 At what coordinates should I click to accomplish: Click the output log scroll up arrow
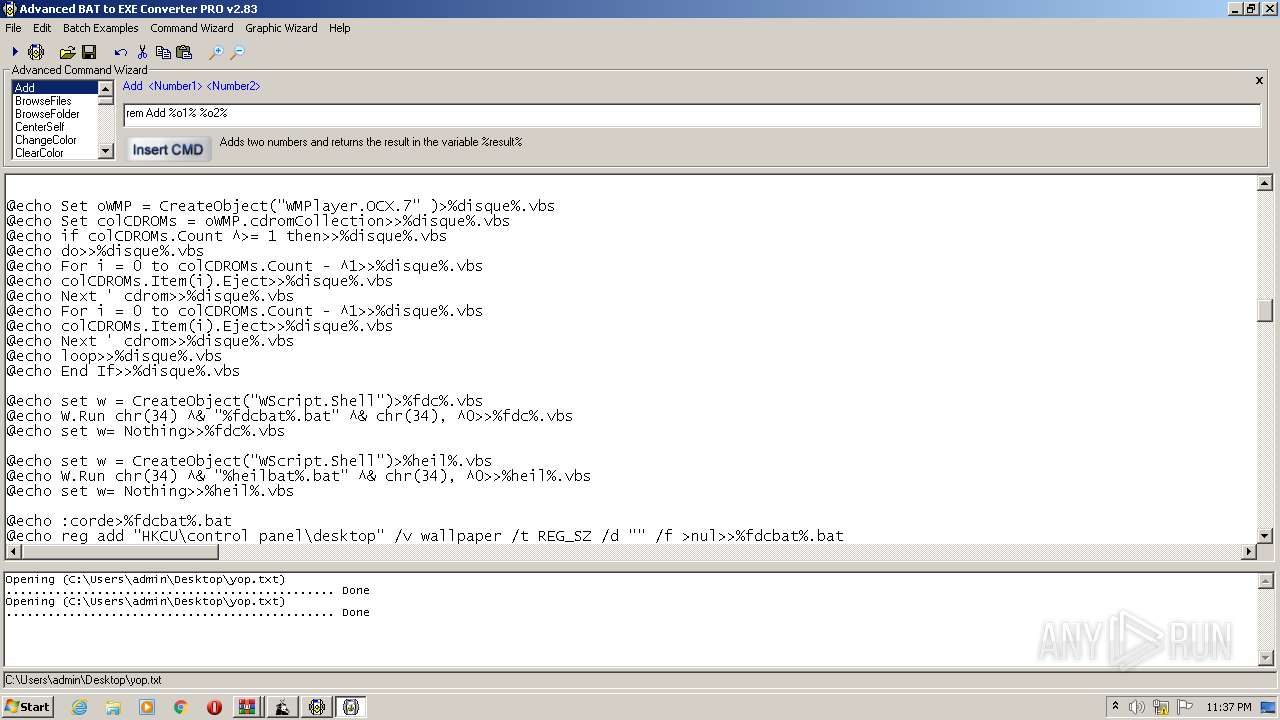[1264, 581]
